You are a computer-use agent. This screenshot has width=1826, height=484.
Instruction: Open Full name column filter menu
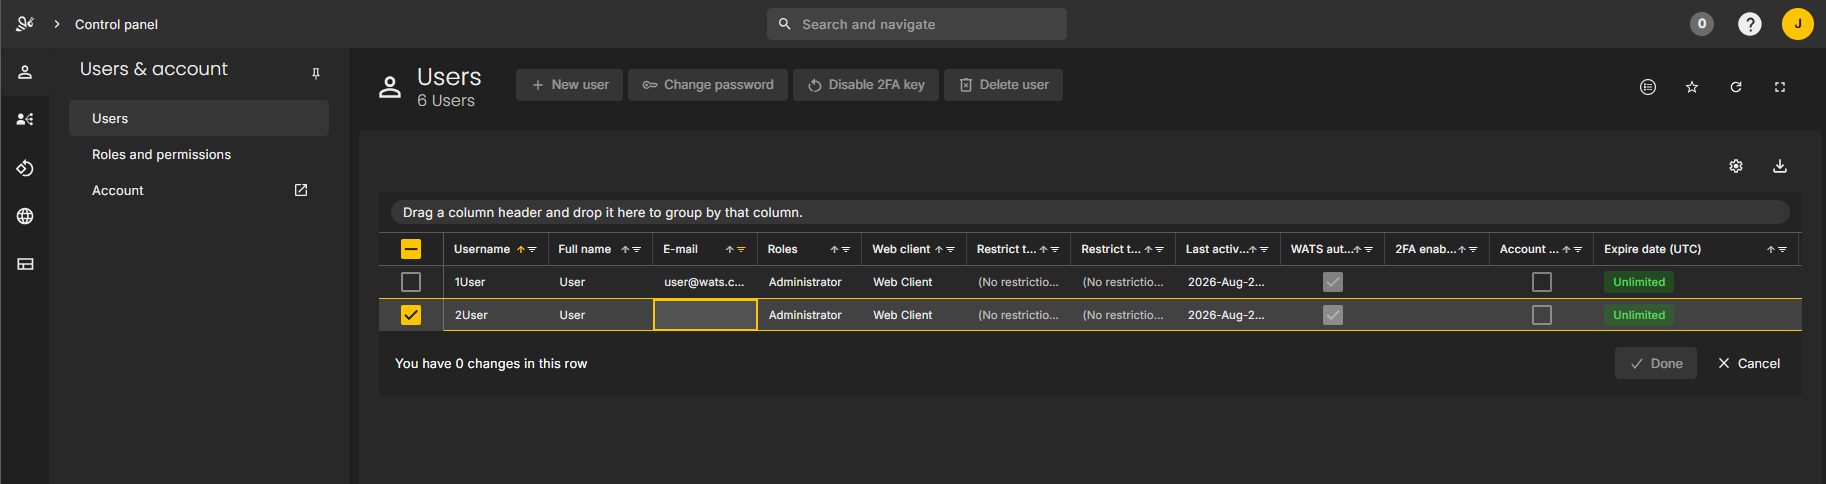pyautogui.click(x=636, y=249)
